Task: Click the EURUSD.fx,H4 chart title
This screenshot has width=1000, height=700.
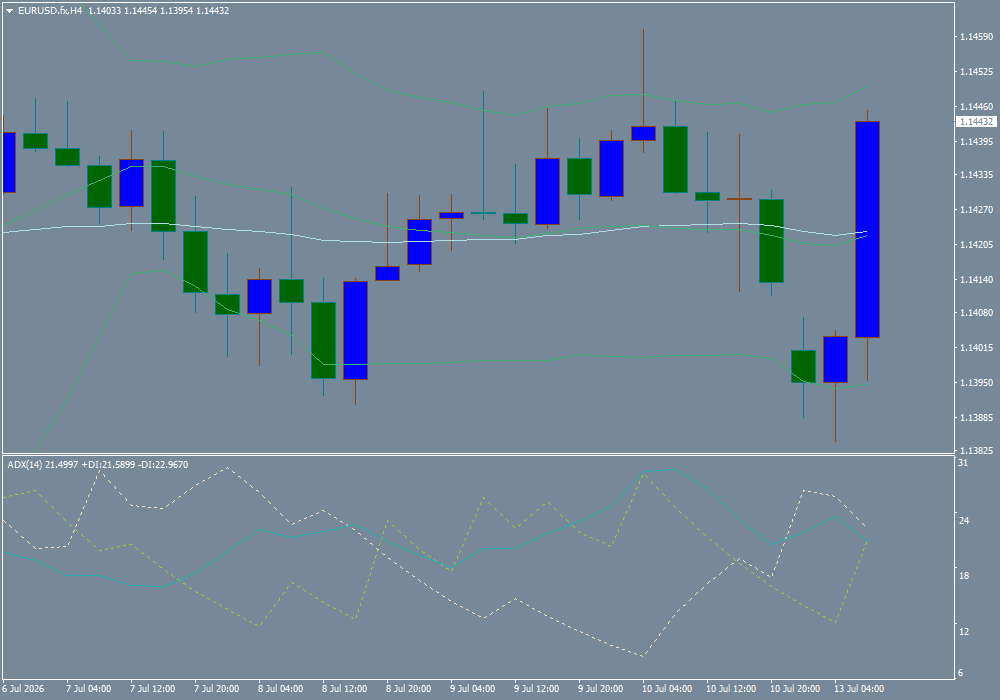Action: coord(50,11)
